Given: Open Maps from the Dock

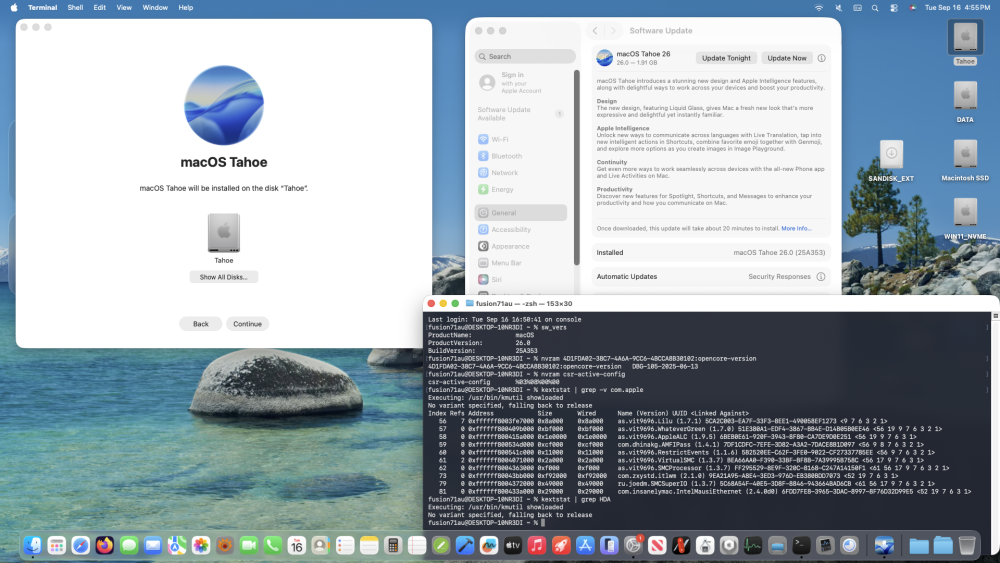Looking at the screenshot, I should tap(177, 545).
